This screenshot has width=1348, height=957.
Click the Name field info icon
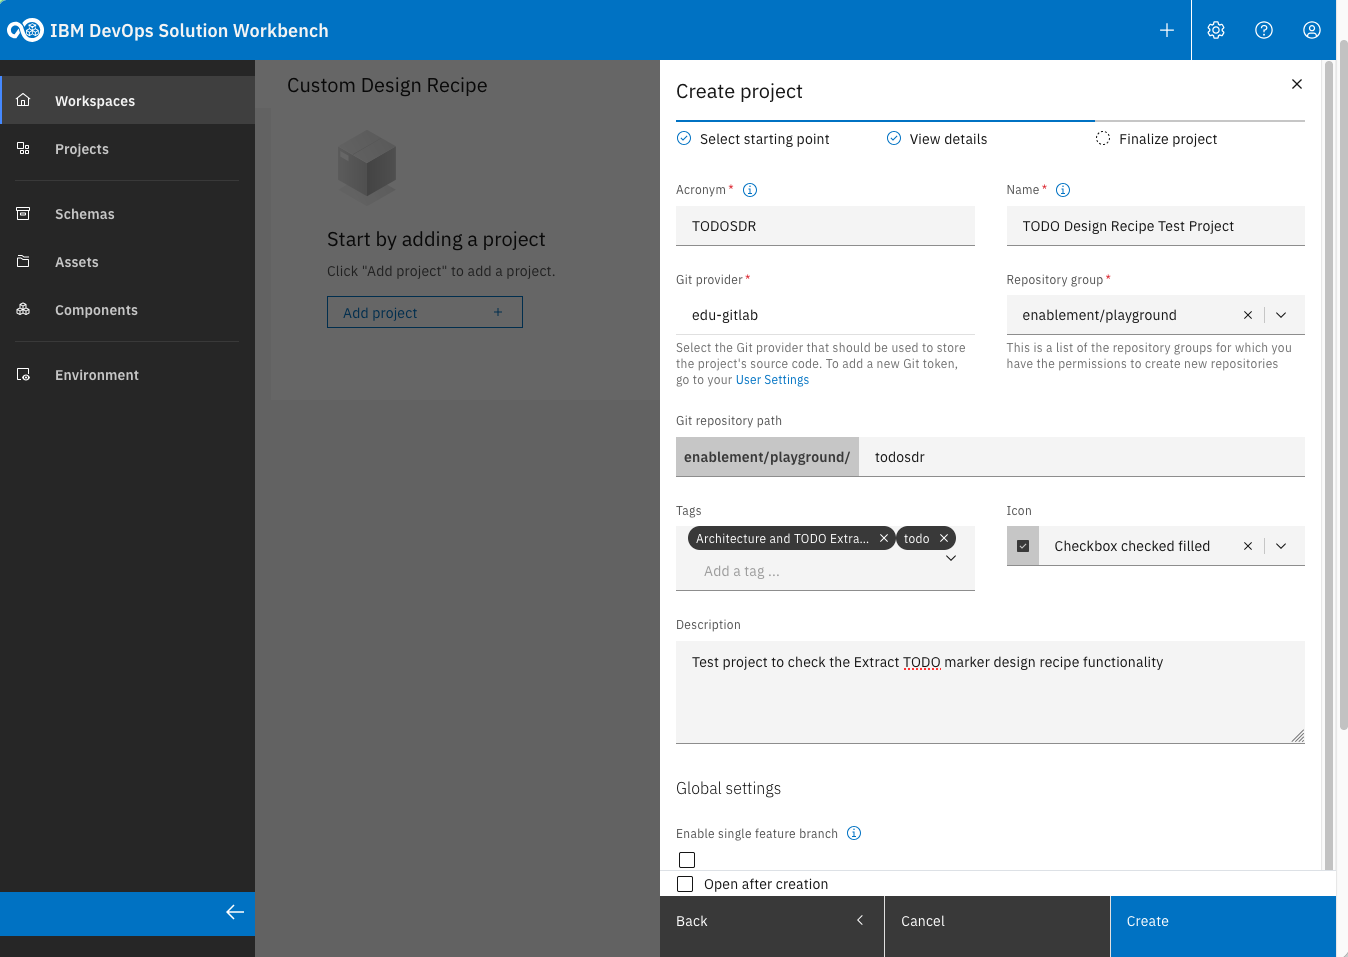click(1063, 190)
